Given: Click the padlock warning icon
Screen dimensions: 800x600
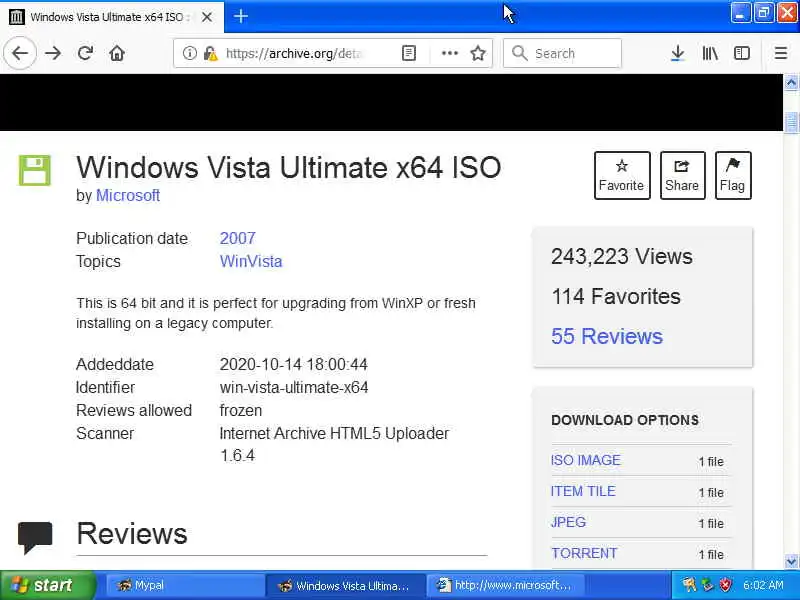Looking at the screenshot, I should click(211, 53).
